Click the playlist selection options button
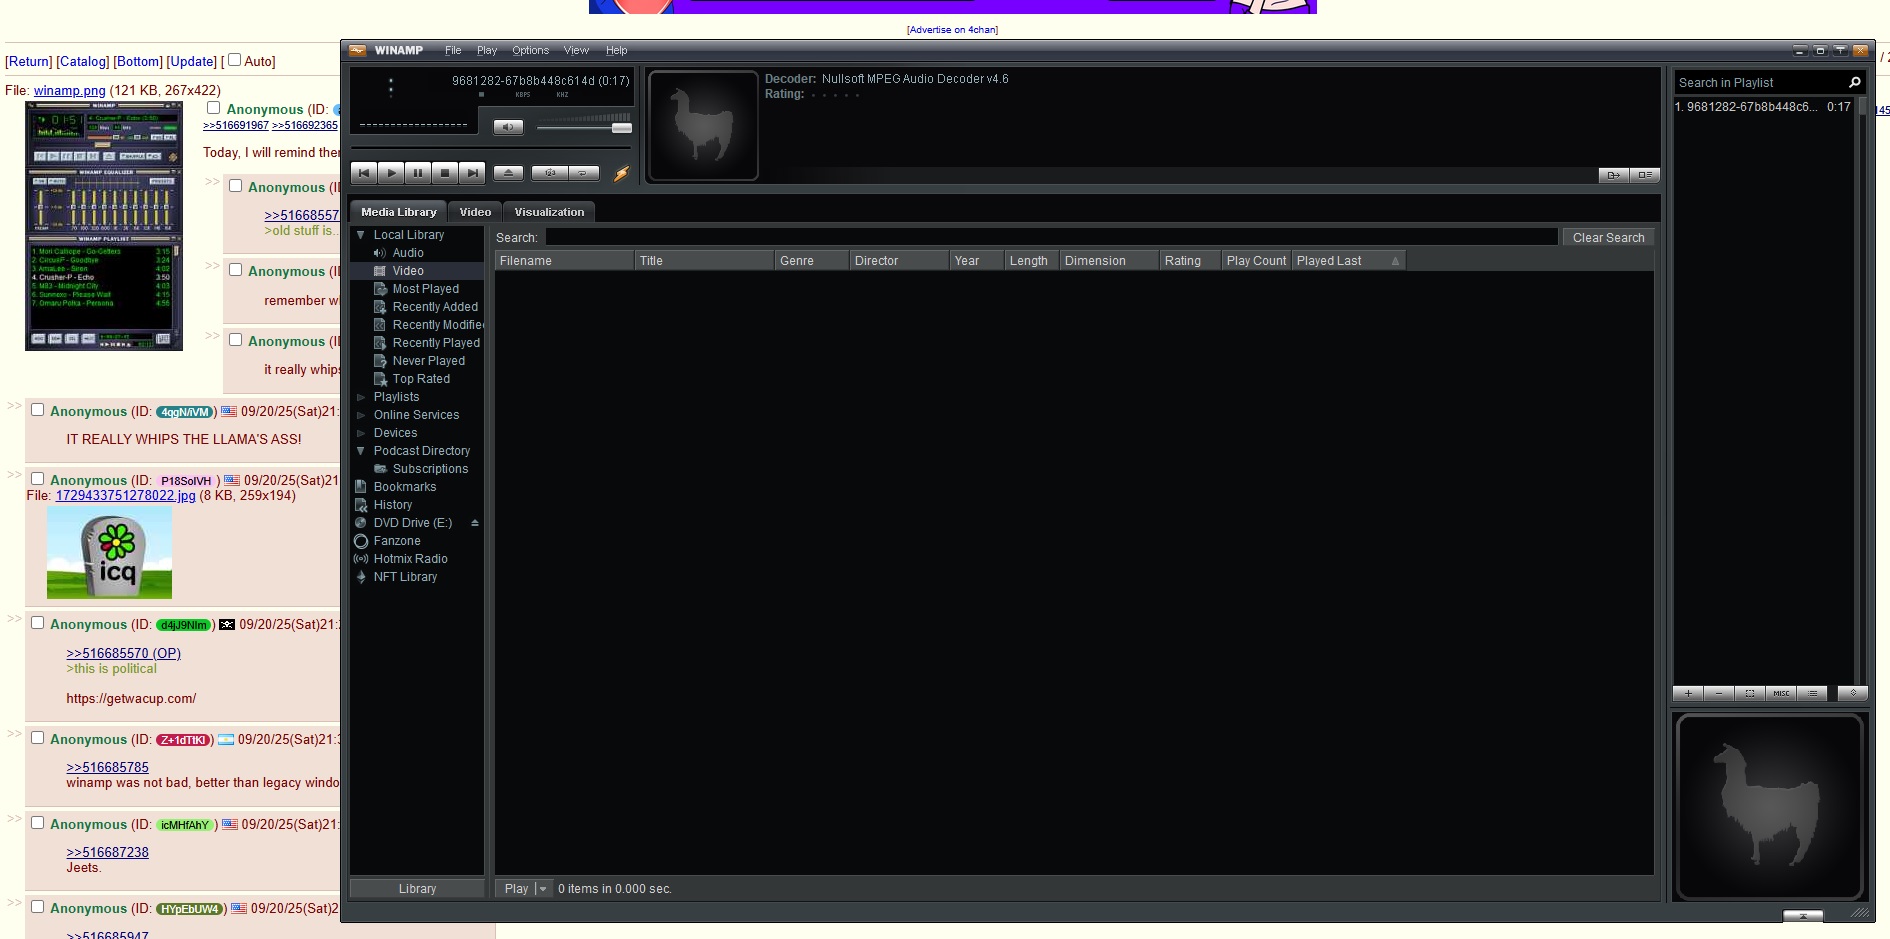 tap(1750, 693)
